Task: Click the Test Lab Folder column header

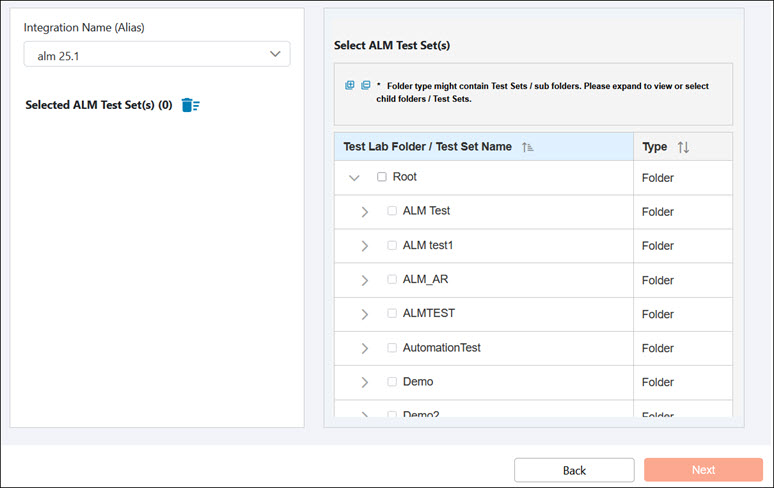Action: [x=427, y=147]
